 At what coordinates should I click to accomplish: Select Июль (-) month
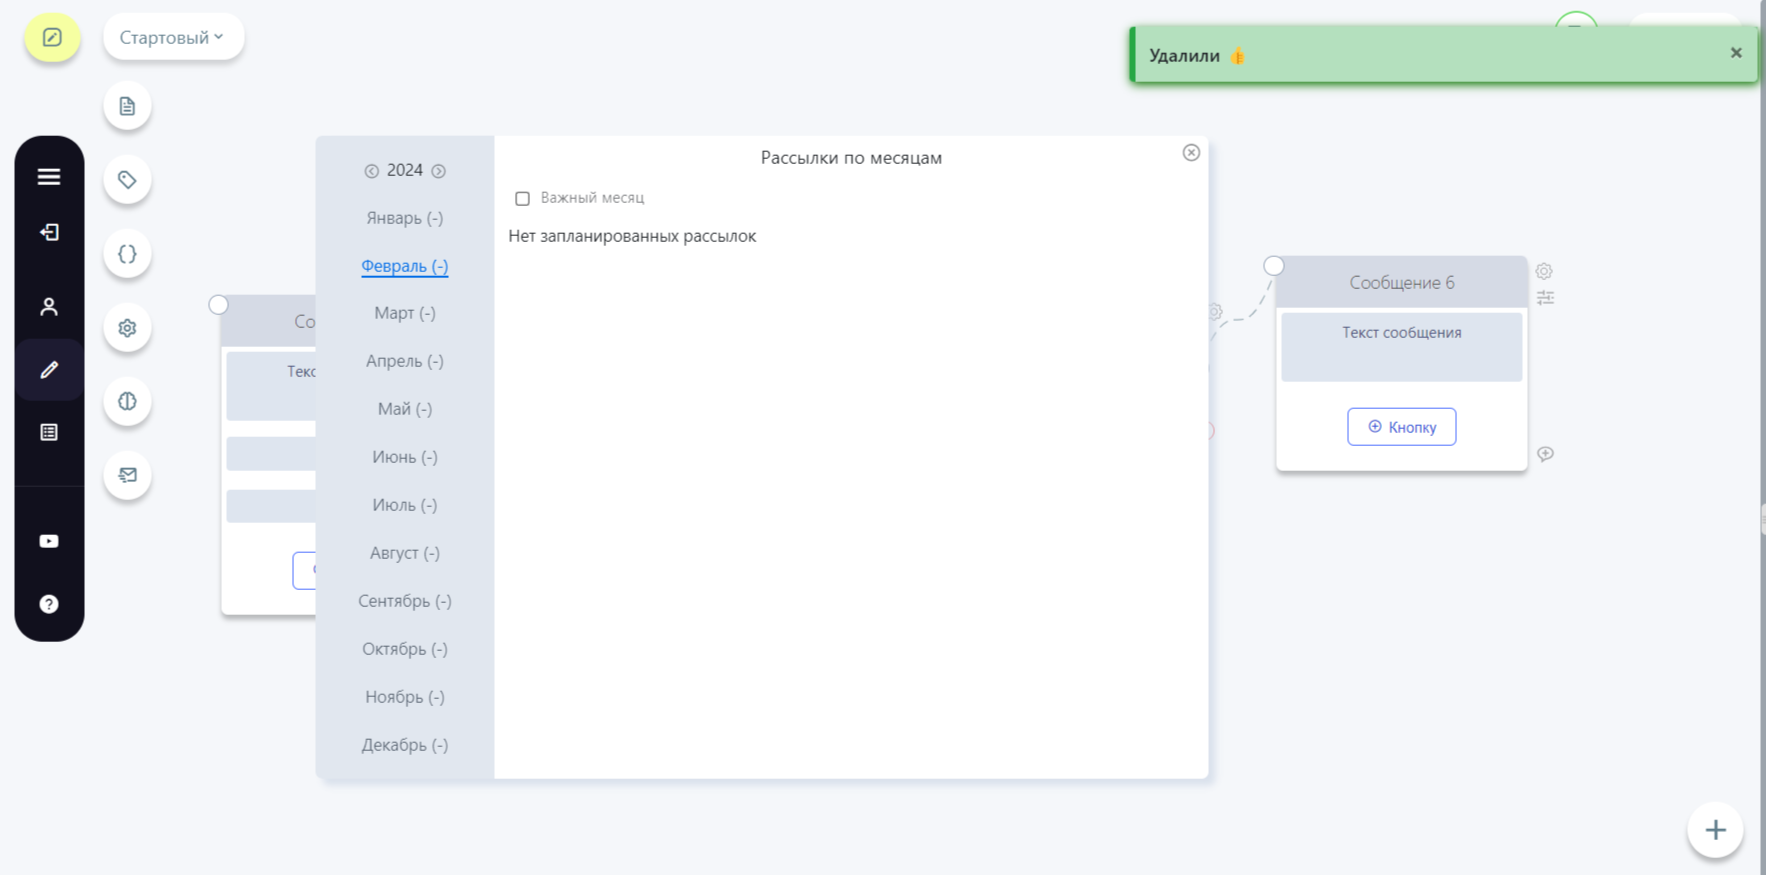(405, 505)
